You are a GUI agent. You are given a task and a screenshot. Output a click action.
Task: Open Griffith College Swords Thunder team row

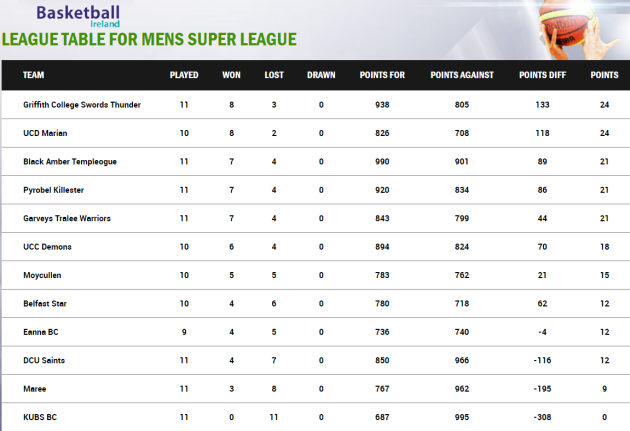316,105
